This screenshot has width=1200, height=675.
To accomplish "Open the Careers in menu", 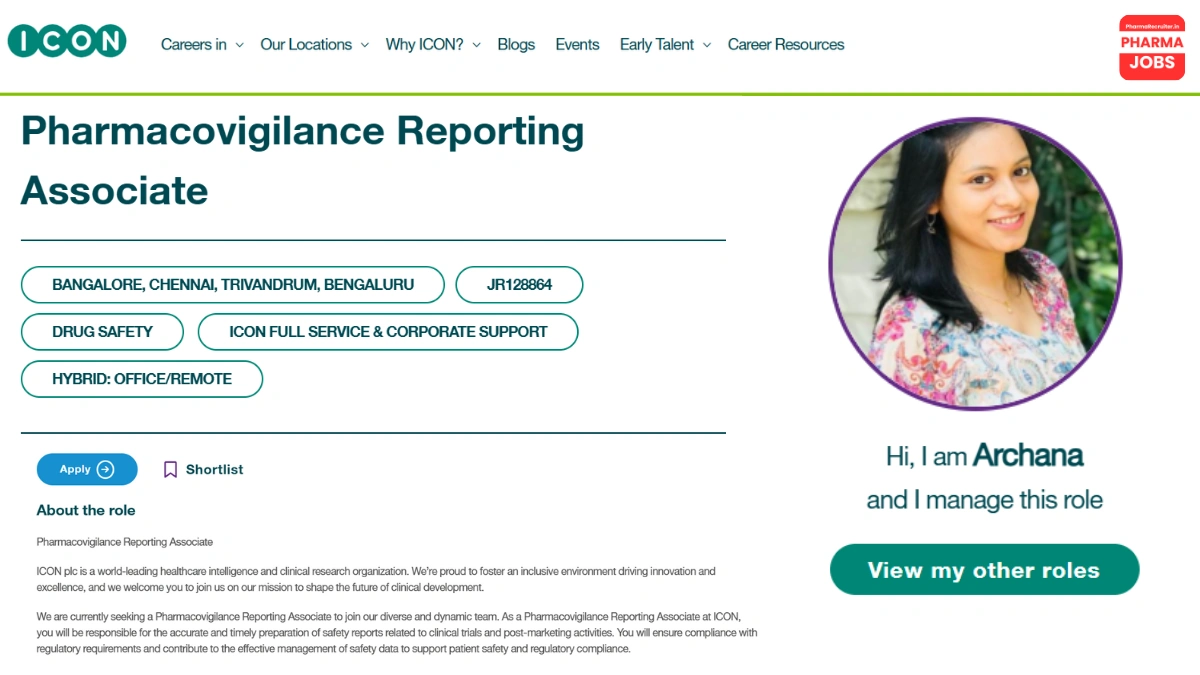I will pyautogui.click(x=194, y=44).
